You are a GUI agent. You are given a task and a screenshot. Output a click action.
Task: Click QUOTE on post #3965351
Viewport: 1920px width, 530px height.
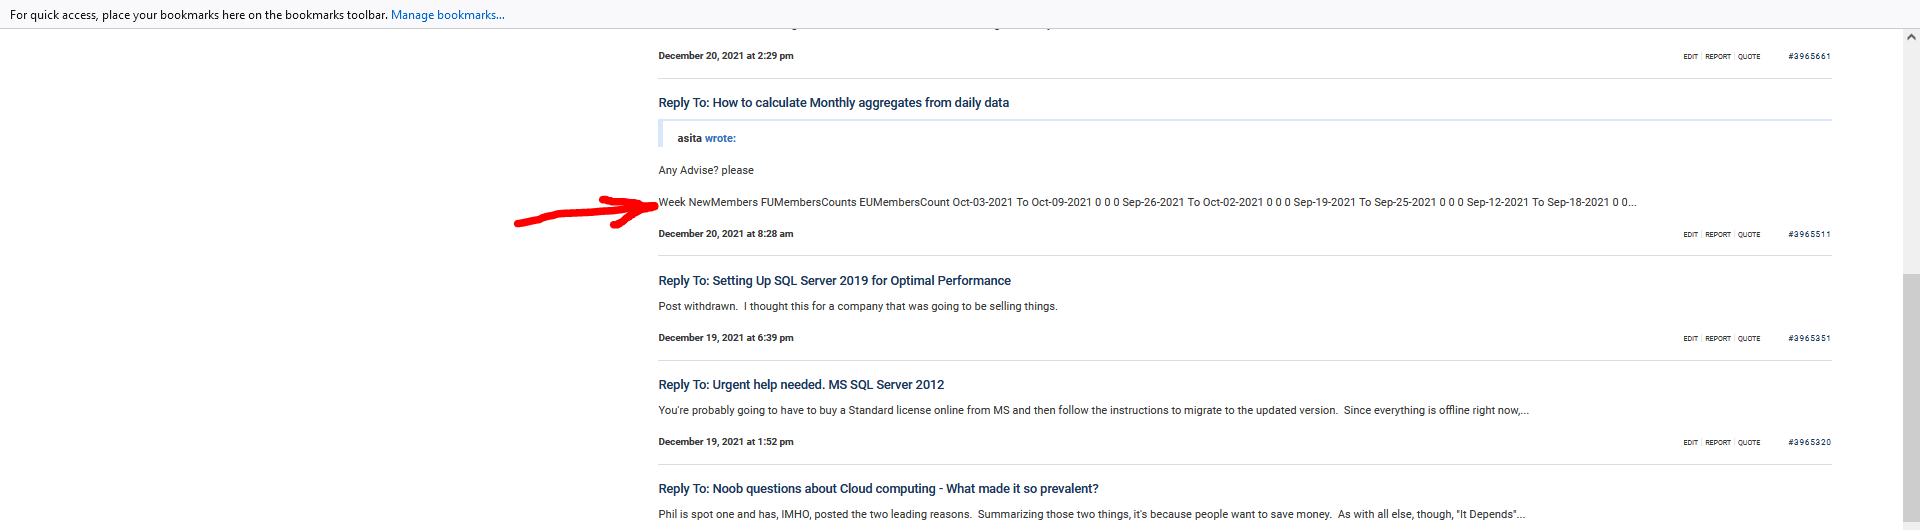[x=1749, y=339]
